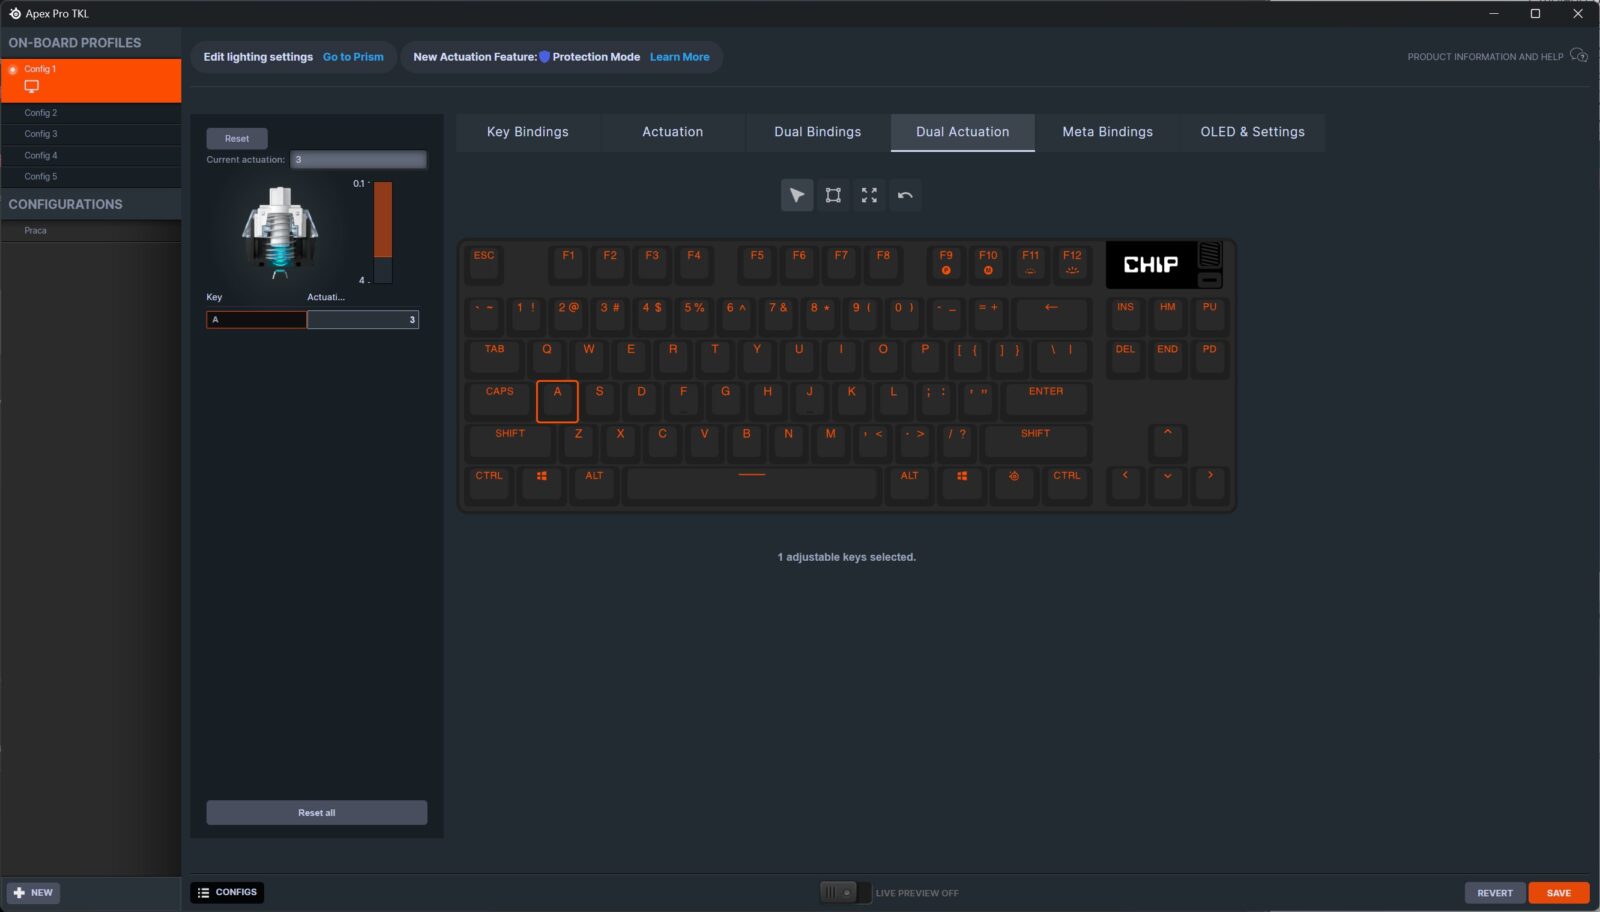Click the OLED display CHIP preview

pos(1151,265)
